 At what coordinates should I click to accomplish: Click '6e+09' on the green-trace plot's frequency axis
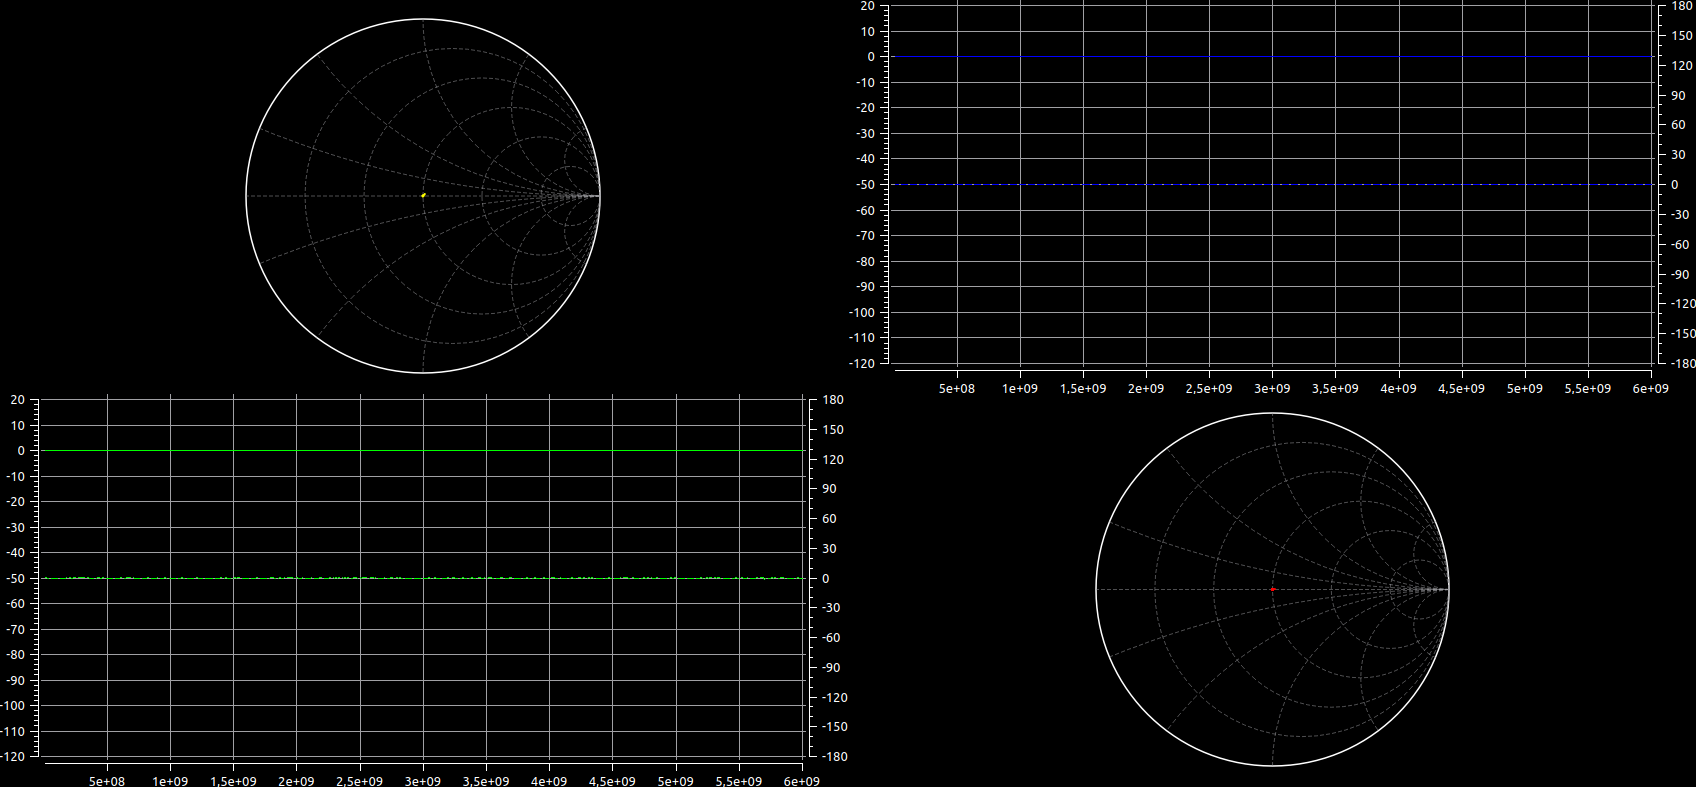tap(801, 782)
